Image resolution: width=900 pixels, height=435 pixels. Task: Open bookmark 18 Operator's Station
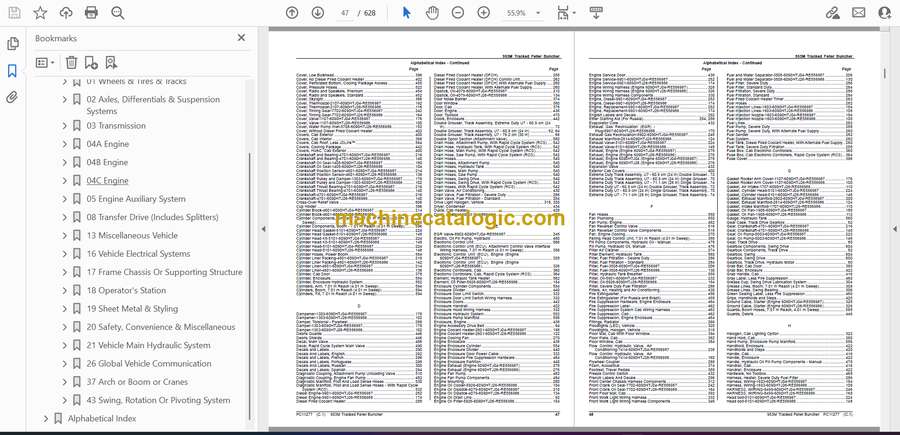pyautogui.click(x=126, y=291)
